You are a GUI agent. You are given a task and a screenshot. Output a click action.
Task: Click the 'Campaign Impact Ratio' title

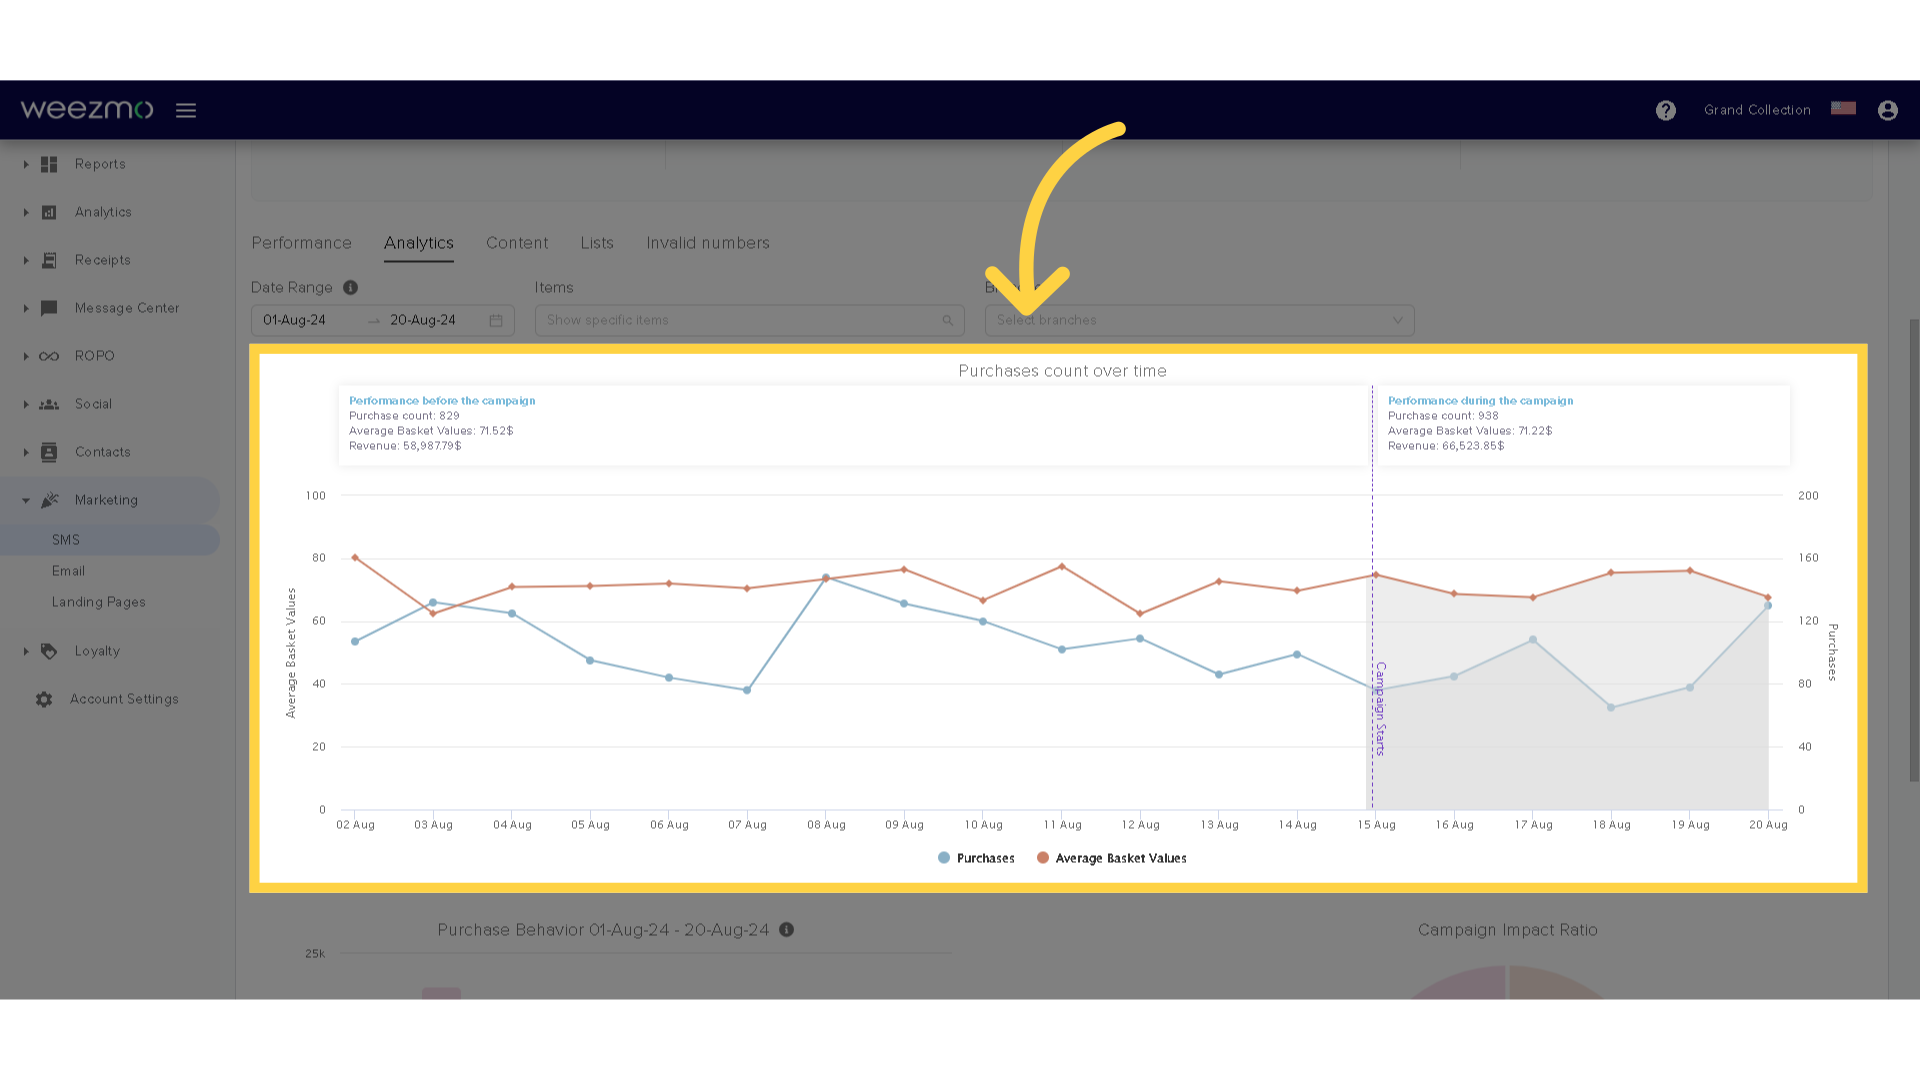coord(1507,930)
